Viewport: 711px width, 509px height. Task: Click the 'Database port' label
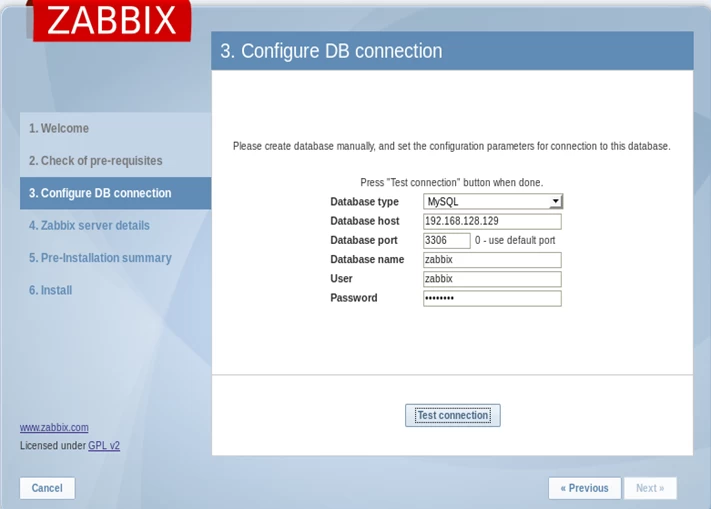pos(364,240)
